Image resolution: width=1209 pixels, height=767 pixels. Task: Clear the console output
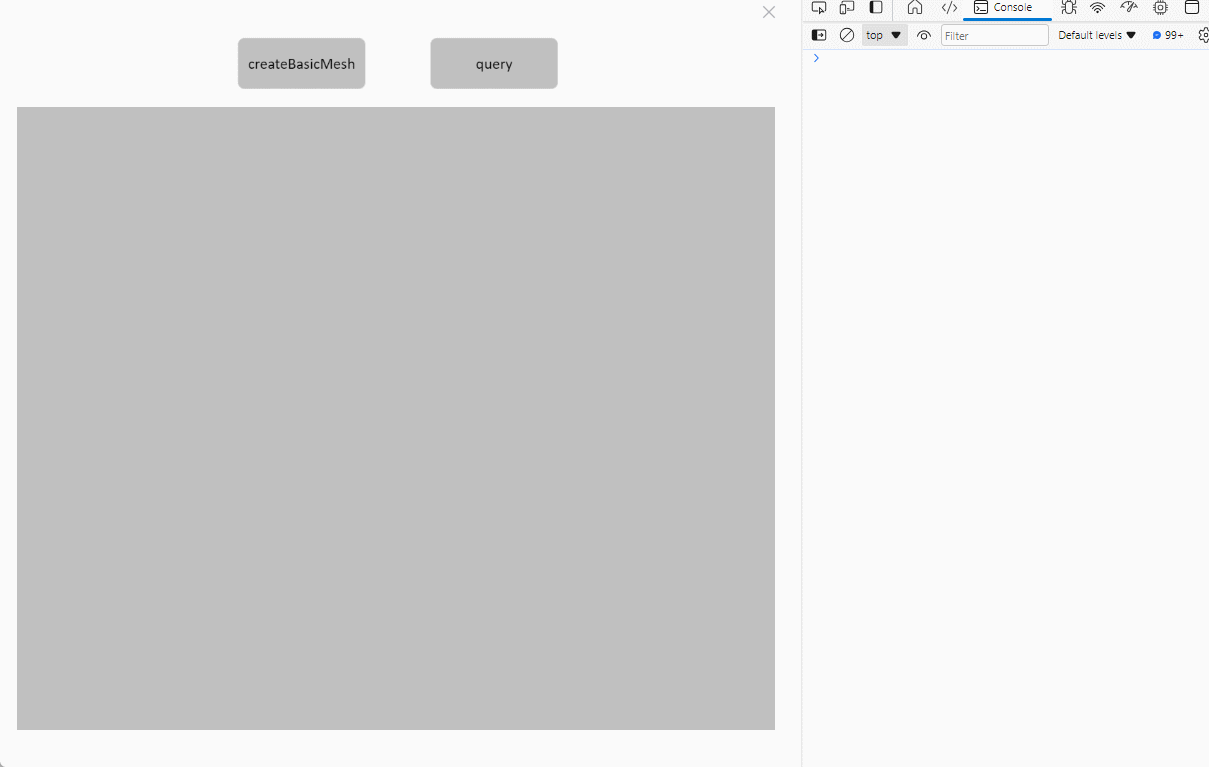point(847,35)
